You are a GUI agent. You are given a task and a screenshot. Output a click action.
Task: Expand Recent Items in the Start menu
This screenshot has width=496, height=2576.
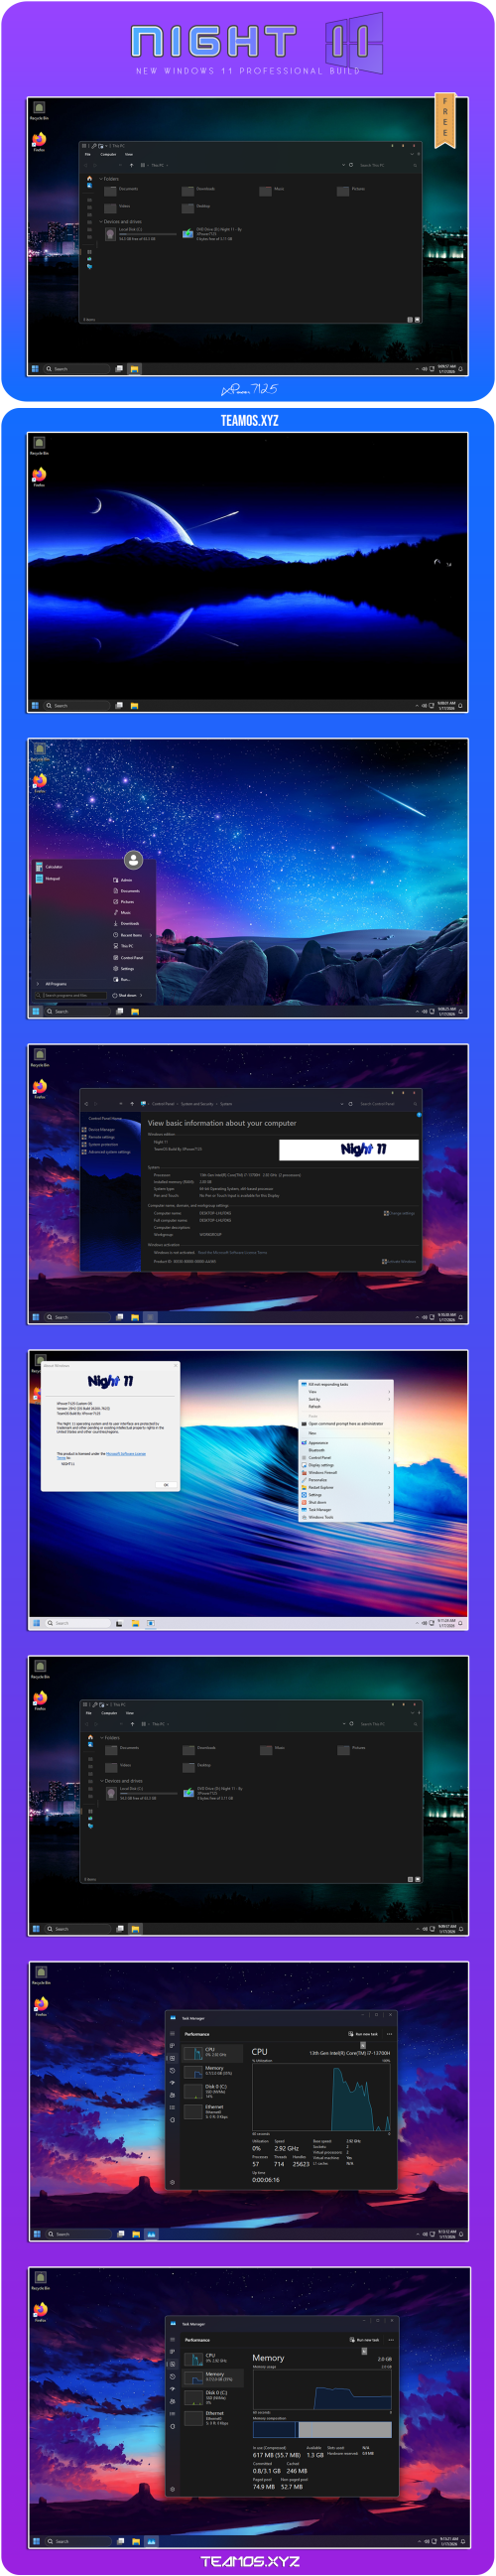point(132,935)
